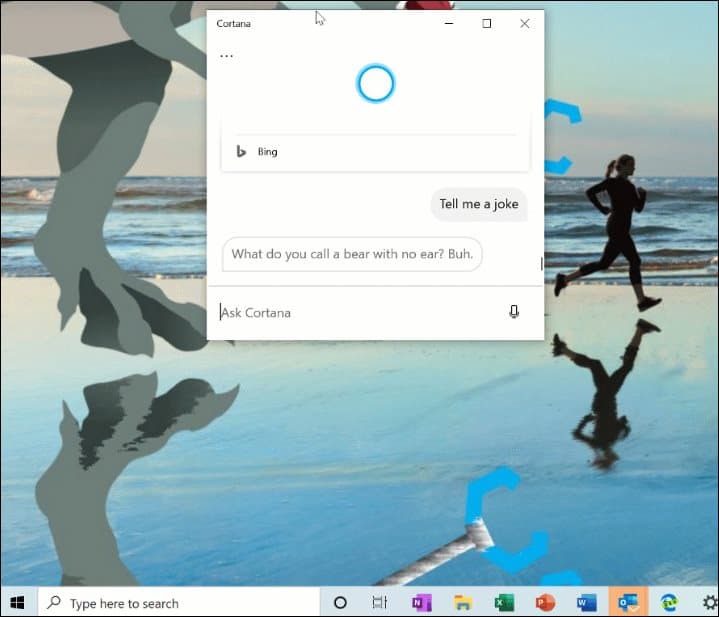Minimize the Cortana window

click(x=449, y=23)
